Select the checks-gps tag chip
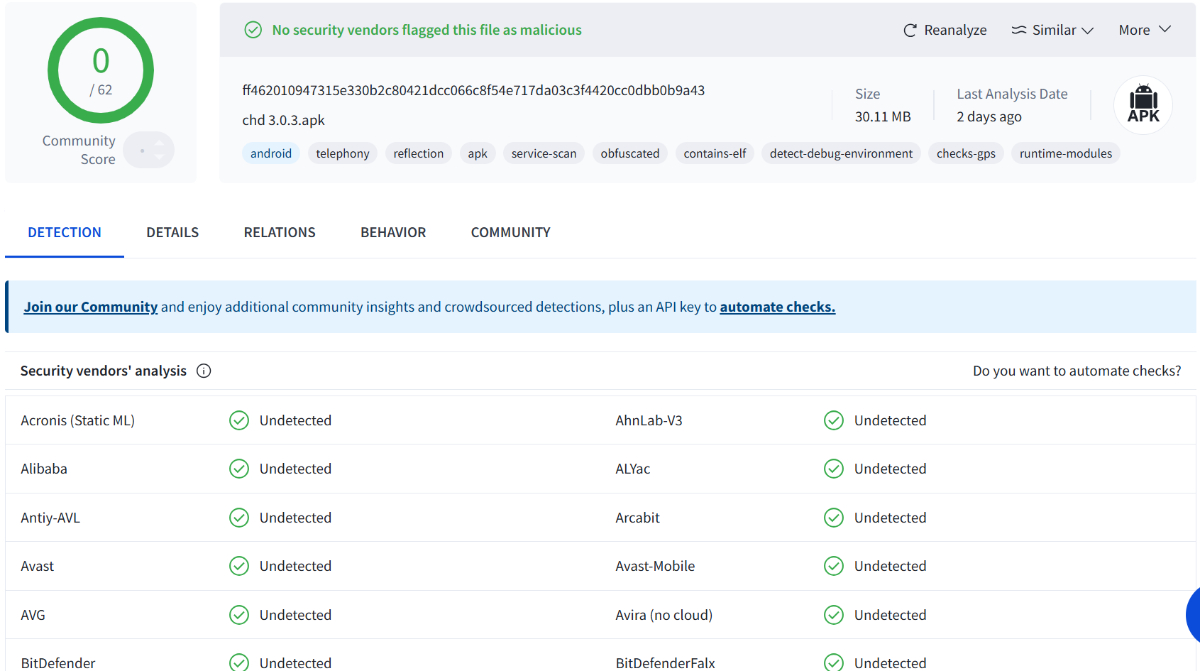 click(966, 153)
